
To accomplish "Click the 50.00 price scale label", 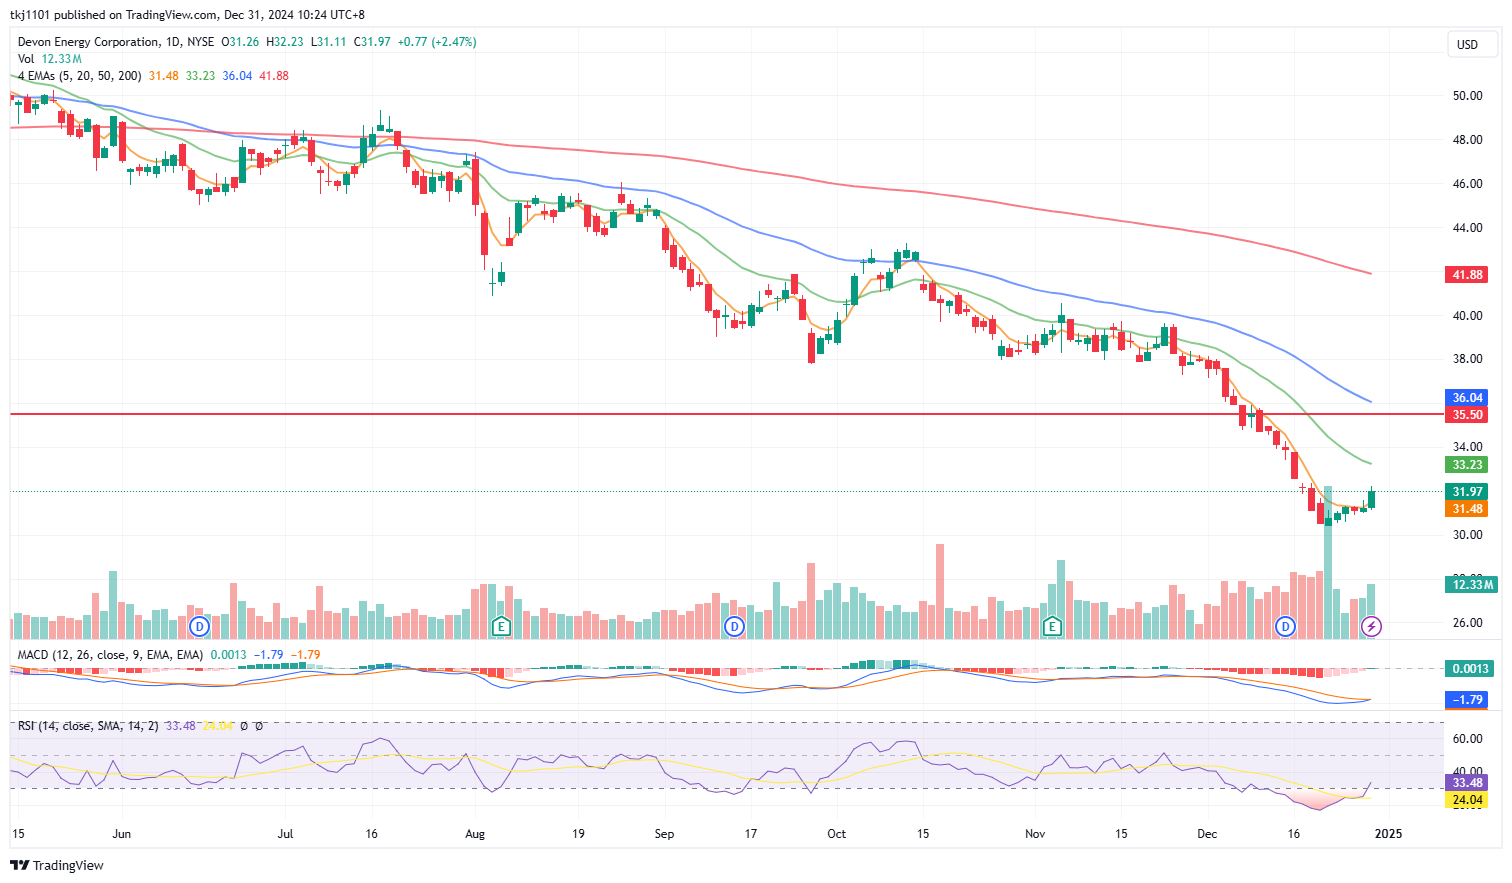I will (1468, 96).
